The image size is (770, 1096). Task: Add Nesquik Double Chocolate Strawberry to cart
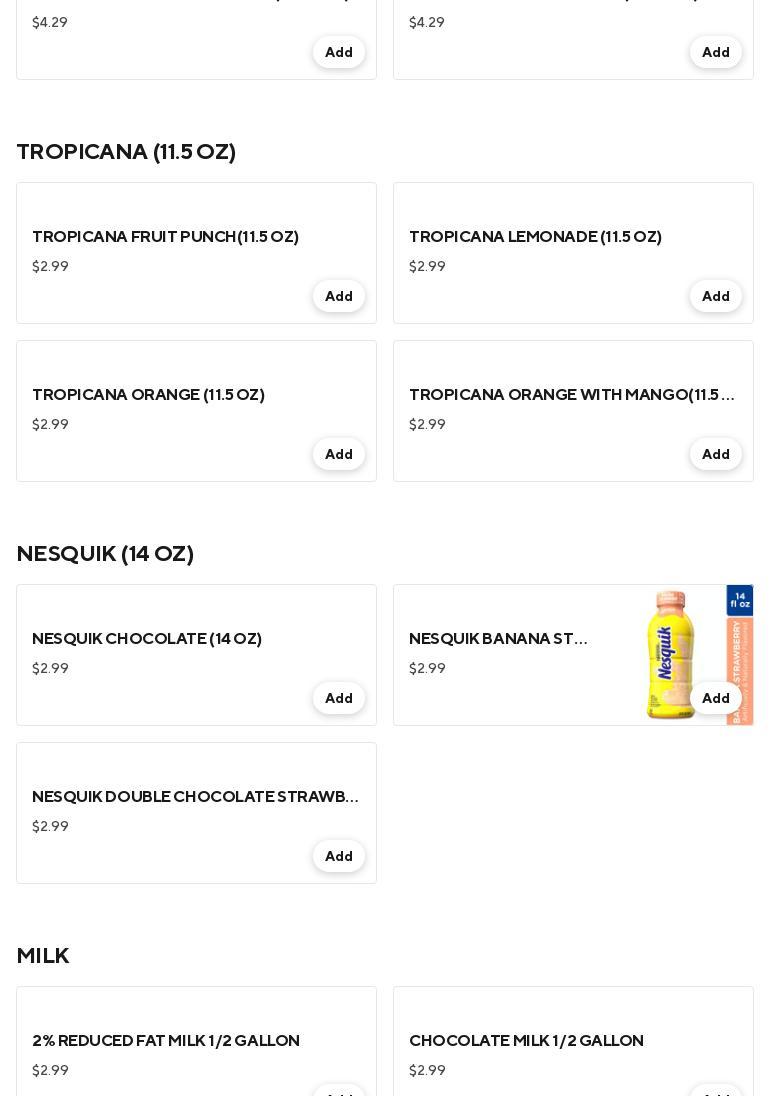pos(339,856)
